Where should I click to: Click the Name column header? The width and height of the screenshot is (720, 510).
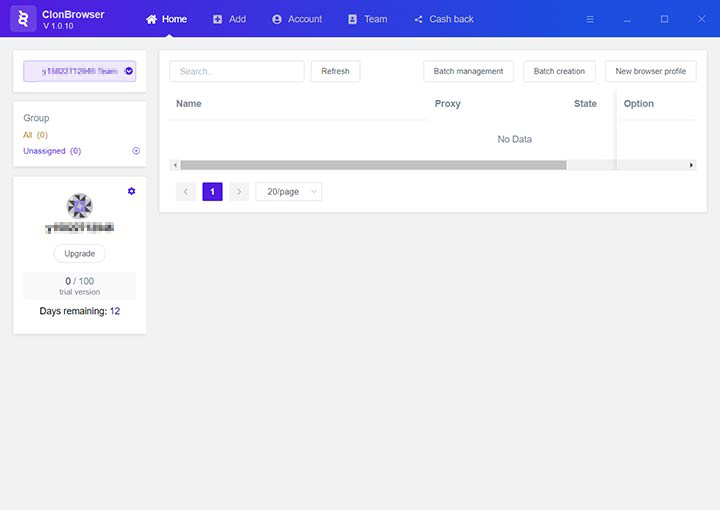point(189,104)
